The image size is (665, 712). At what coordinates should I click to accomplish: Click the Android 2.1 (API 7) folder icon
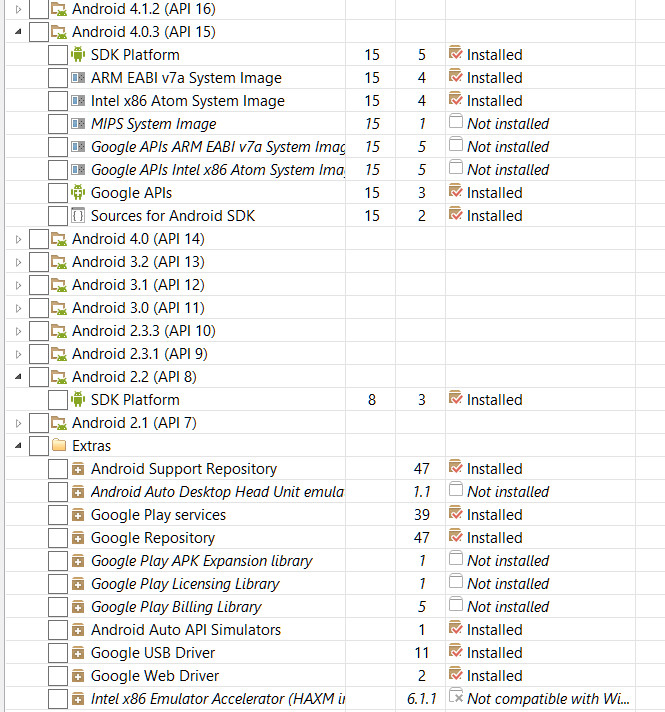click(x=59, y=423)
